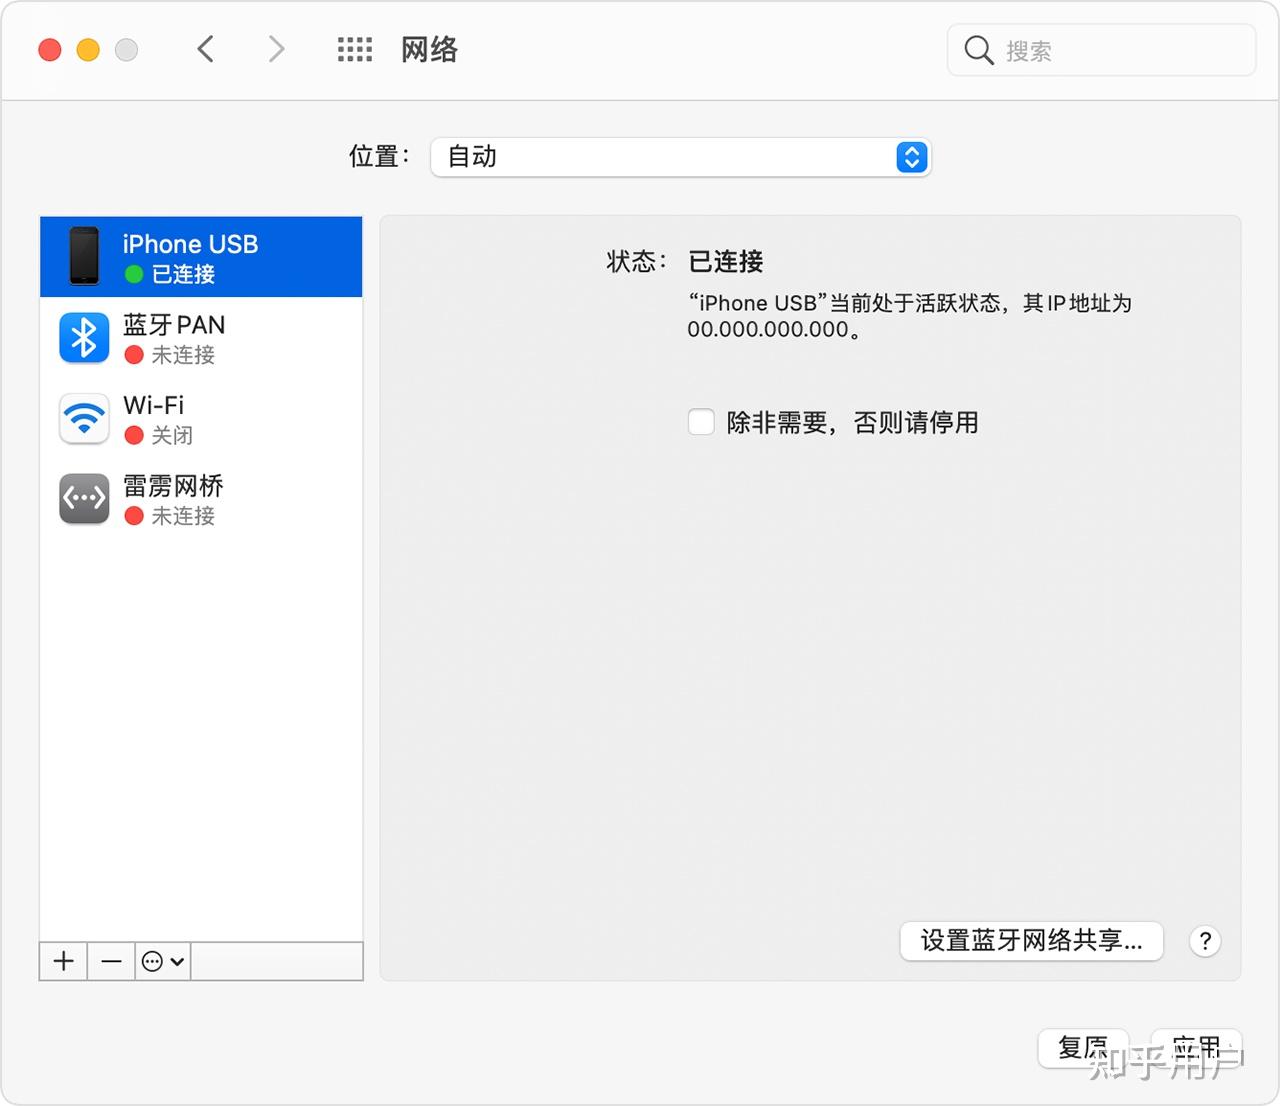
Task: Select Wi-Fi service row
Action: coord(201,418)
